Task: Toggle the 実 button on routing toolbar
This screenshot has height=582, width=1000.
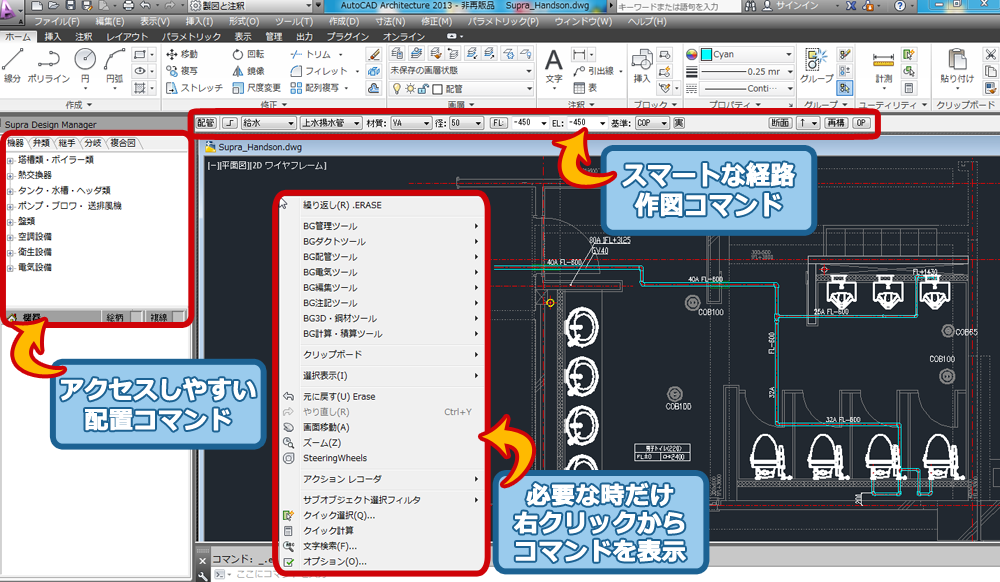Action: click(x=679, y=122)
